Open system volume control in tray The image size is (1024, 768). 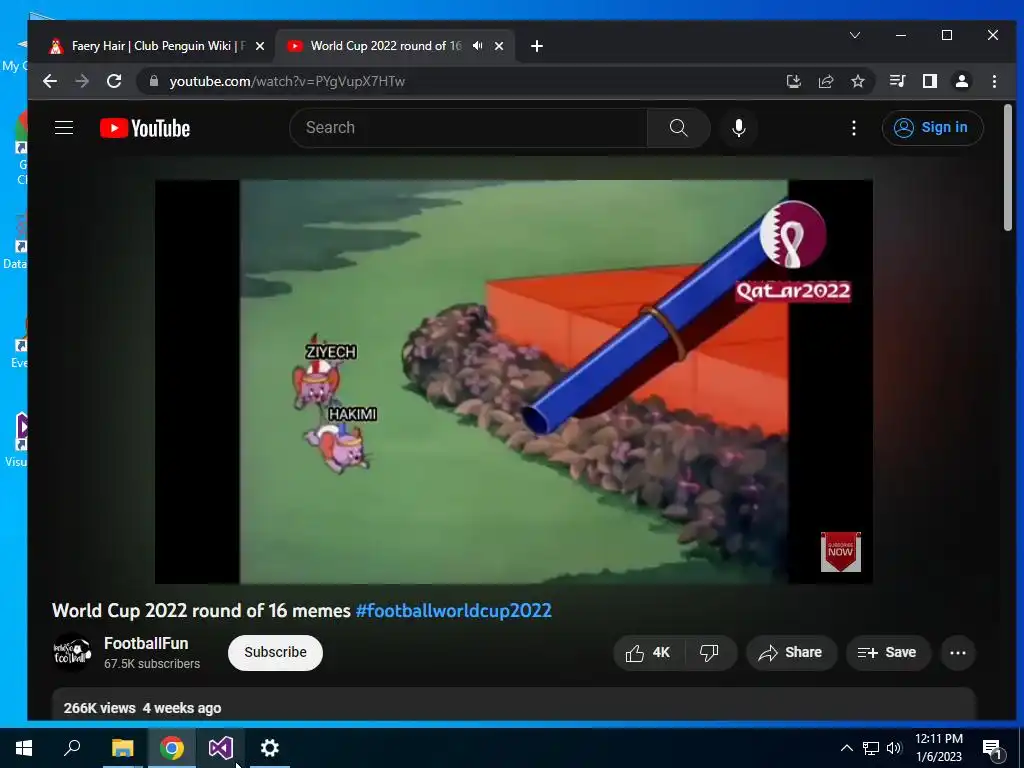pos(894,748)
